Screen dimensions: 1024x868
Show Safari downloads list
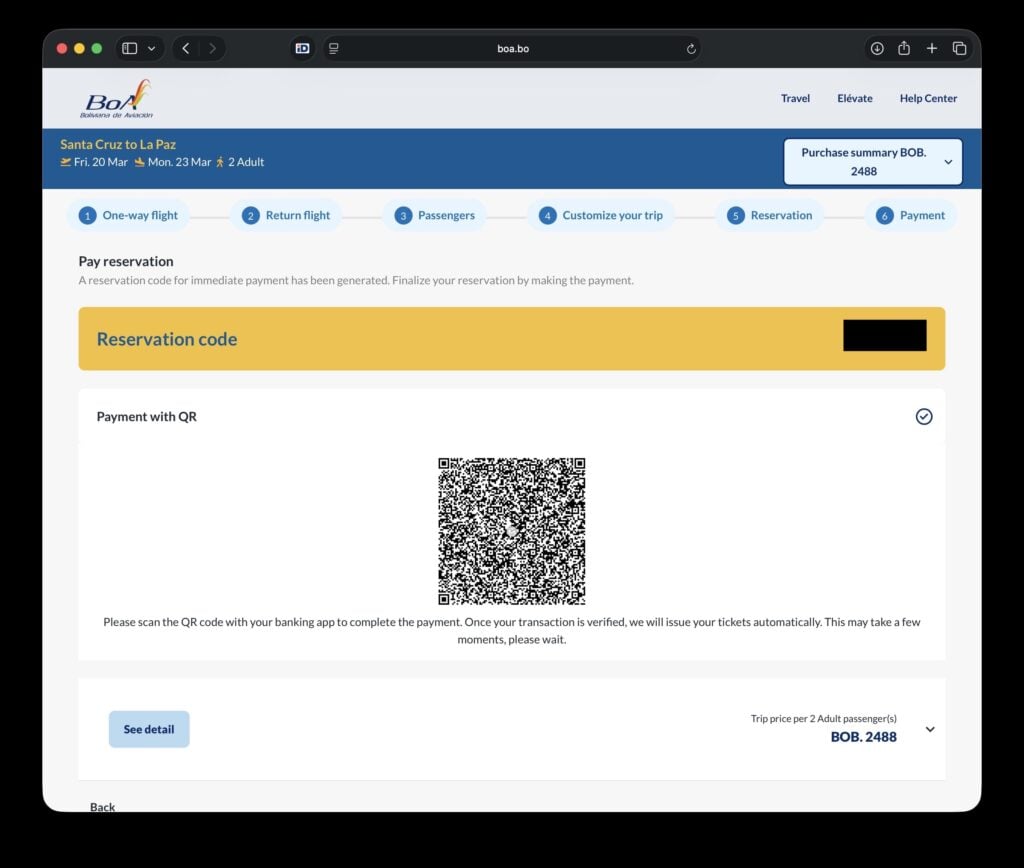[877, 48]
